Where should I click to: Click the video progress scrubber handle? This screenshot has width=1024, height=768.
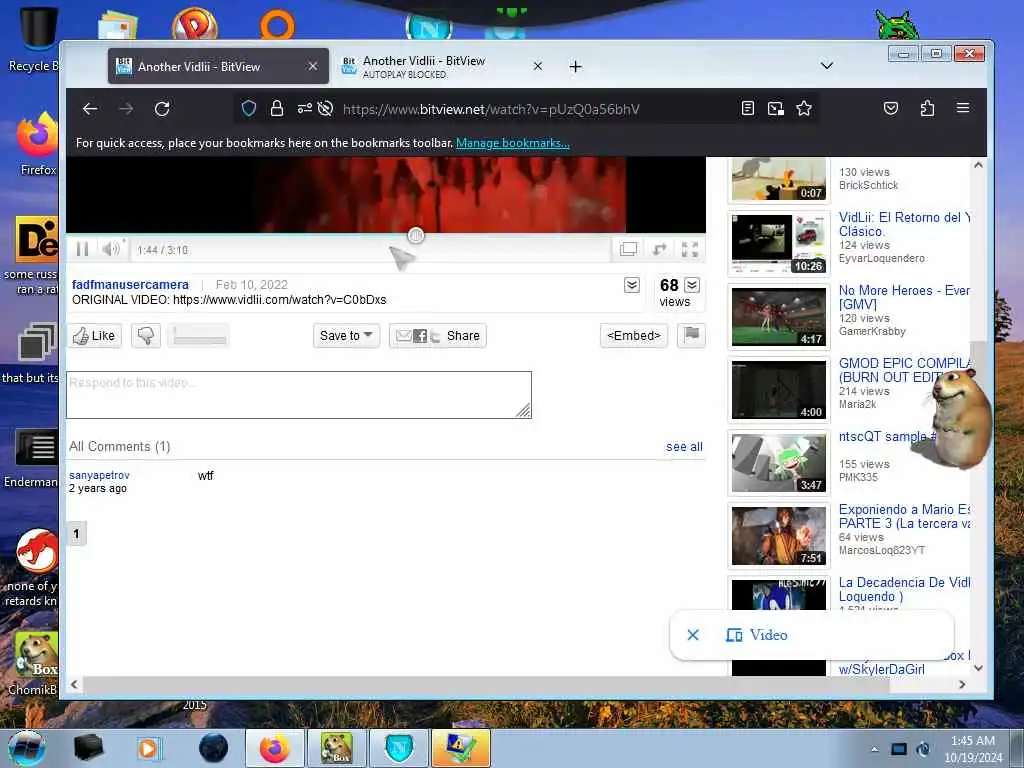pyautogui.click(x=416, y=235)
